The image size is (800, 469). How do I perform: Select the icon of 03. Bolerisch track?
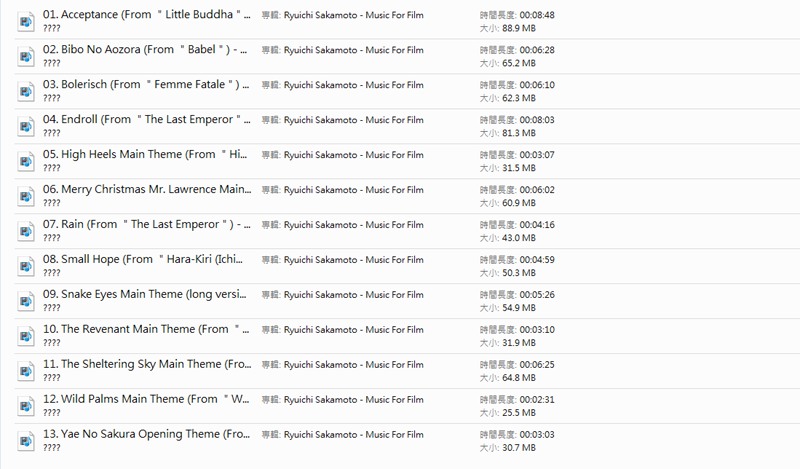tap(26, 92)
